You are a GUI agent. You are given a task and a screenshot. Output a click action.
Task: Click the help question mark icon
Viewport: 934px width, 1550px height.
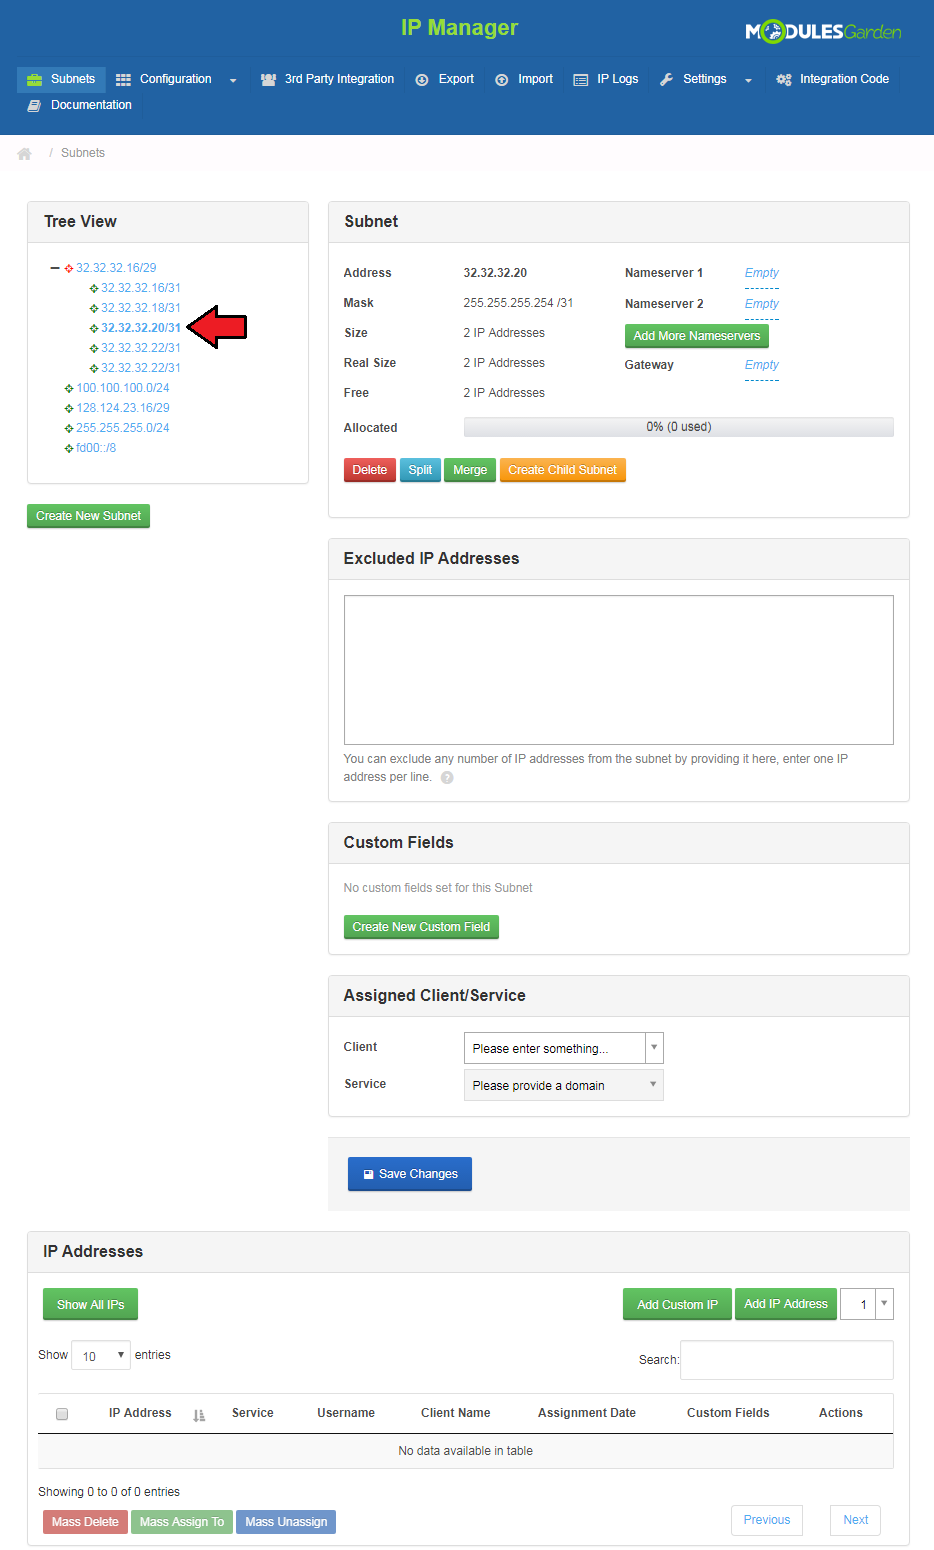[x=447, y=778]
